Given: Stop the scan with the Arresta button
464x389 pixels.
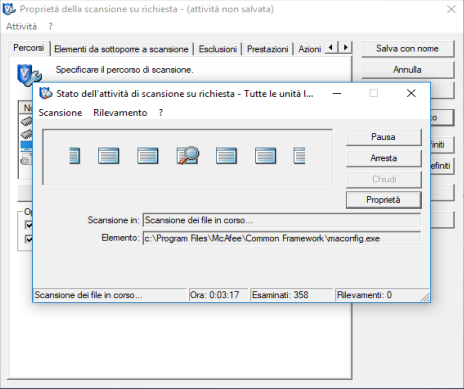Looking at the screenshot, I should coord(384,158).
